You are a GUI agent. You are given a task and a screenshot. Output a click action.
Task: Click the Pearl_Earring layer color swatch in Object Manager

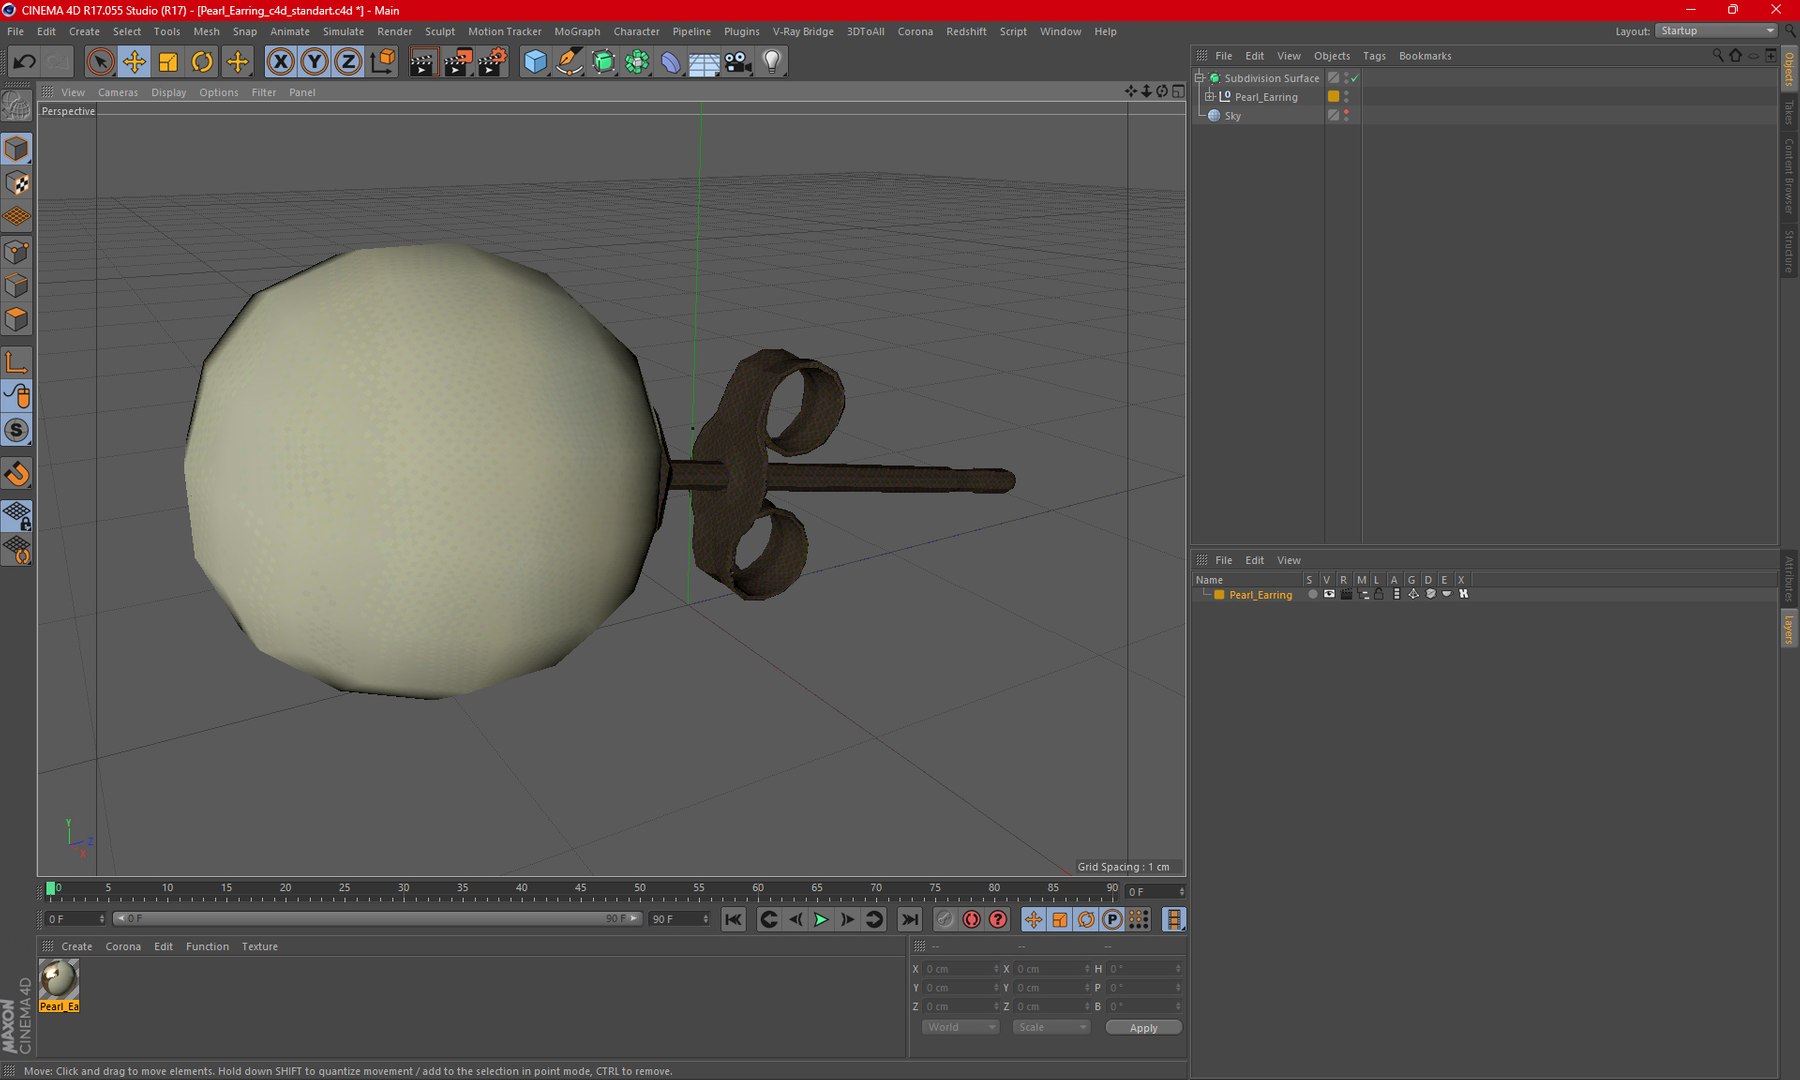pyautogui.click(x=1333, y=97)
